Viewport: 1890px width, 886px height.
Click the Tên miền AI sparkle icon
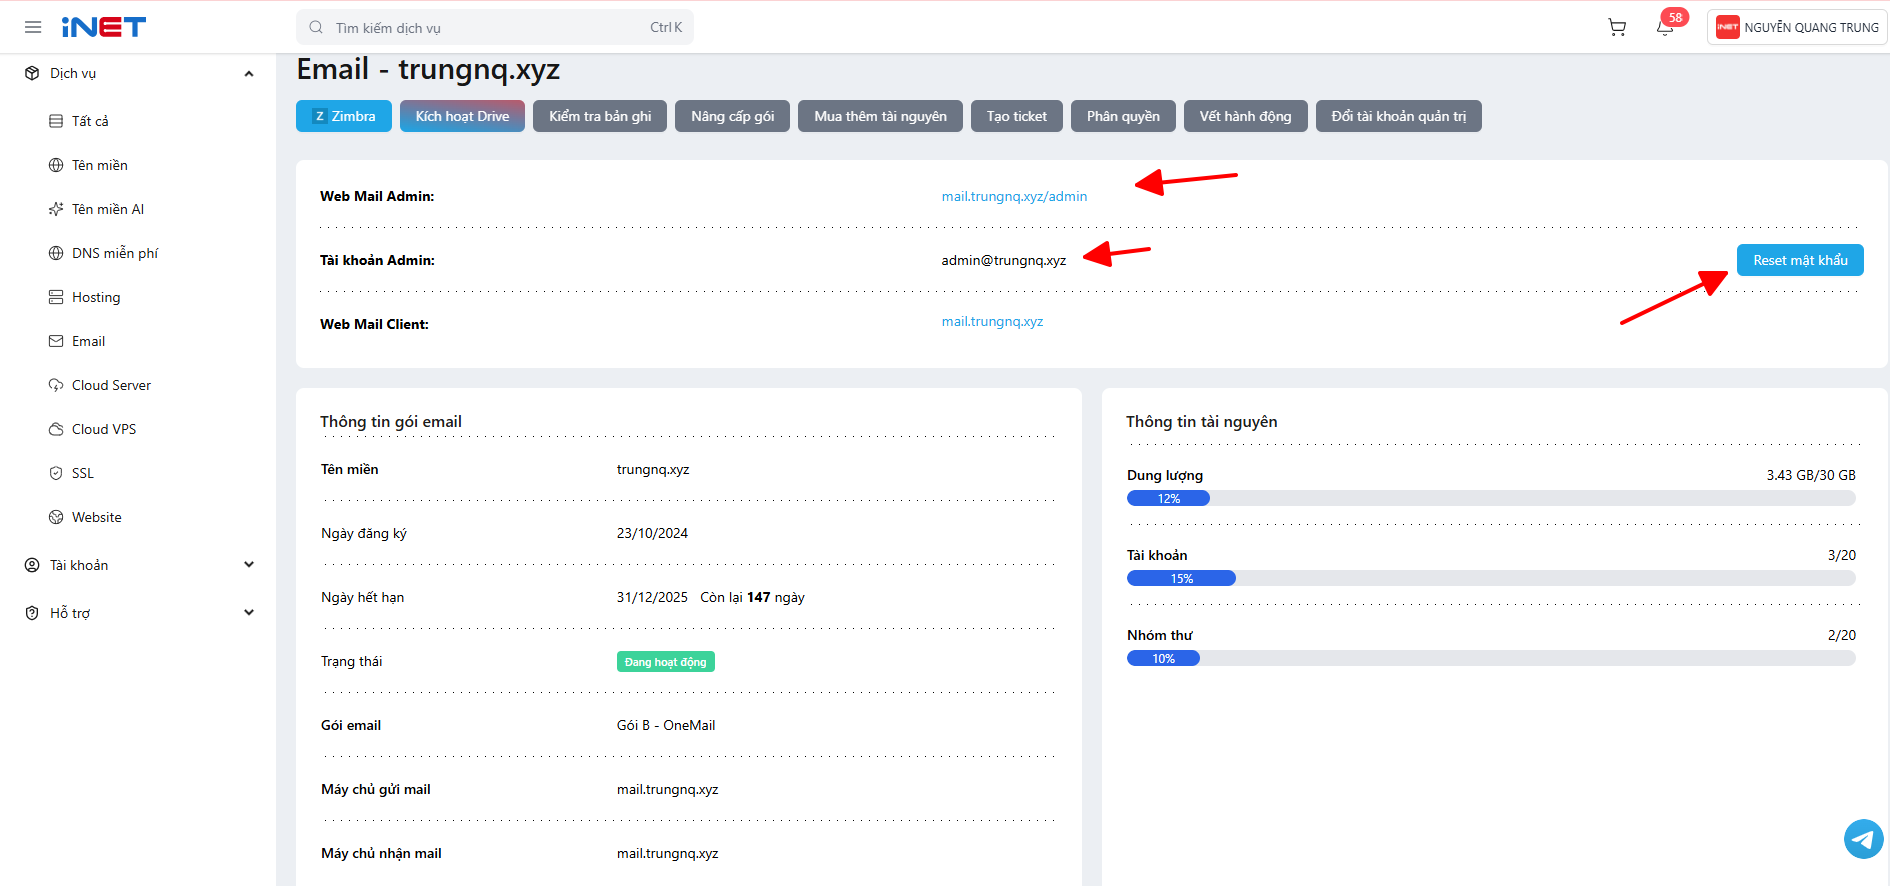pos(56,209)
